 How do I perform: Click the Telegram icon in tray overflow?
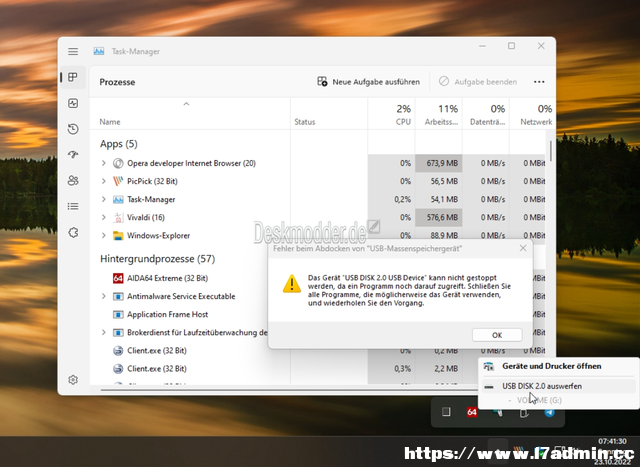(x=550, y=412)
